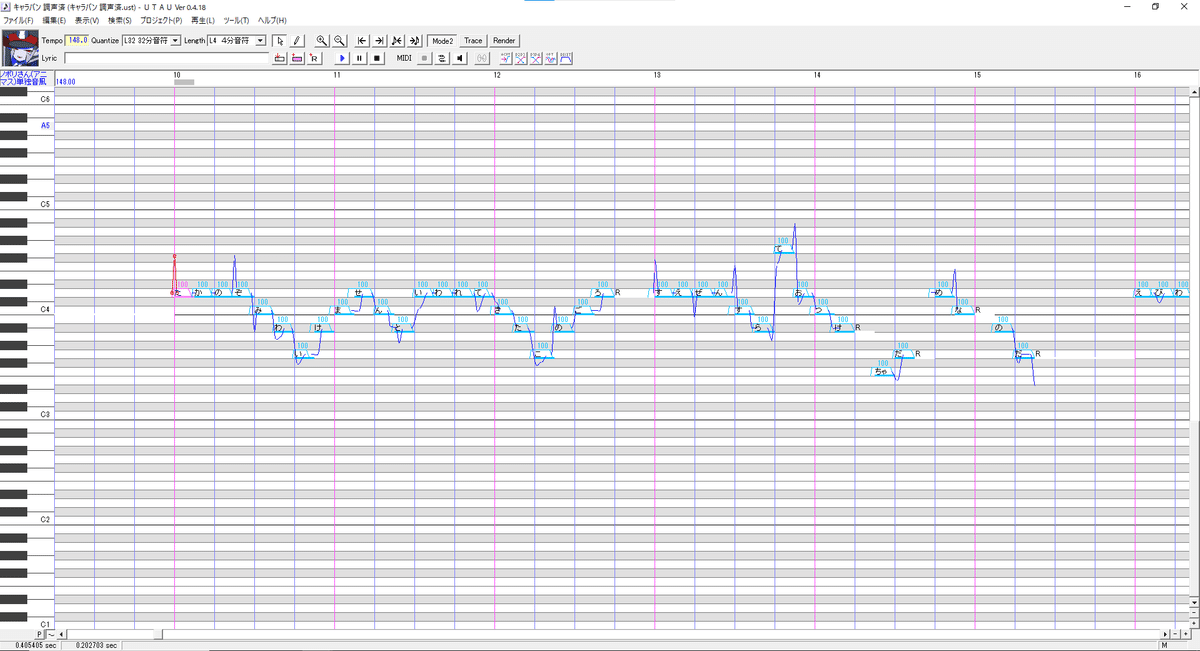This screenshot has width=1200, height=651.
Task: Open the 検索(S) menu
Action: click(120, 20)
